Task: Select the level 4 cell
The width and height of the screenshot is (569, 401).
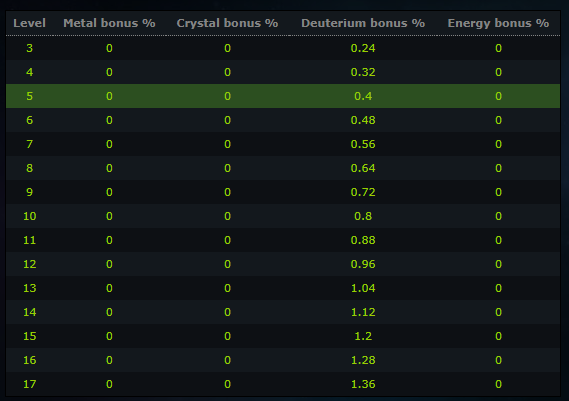Action: [29, 72]
